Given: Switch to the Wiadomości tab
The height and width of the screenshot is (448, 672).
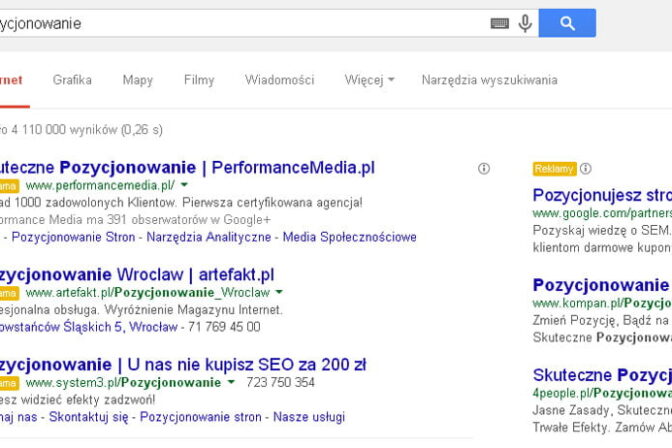Looking at the screenshot, I should pyautogui.click(x=279, y=80).
